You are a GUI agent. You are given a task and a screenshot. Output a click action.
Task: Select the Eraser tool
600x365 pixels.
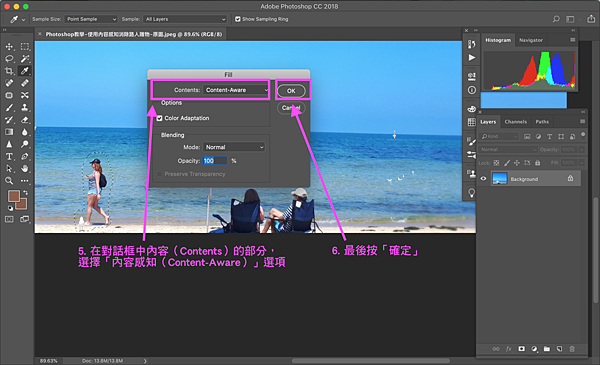25,120
